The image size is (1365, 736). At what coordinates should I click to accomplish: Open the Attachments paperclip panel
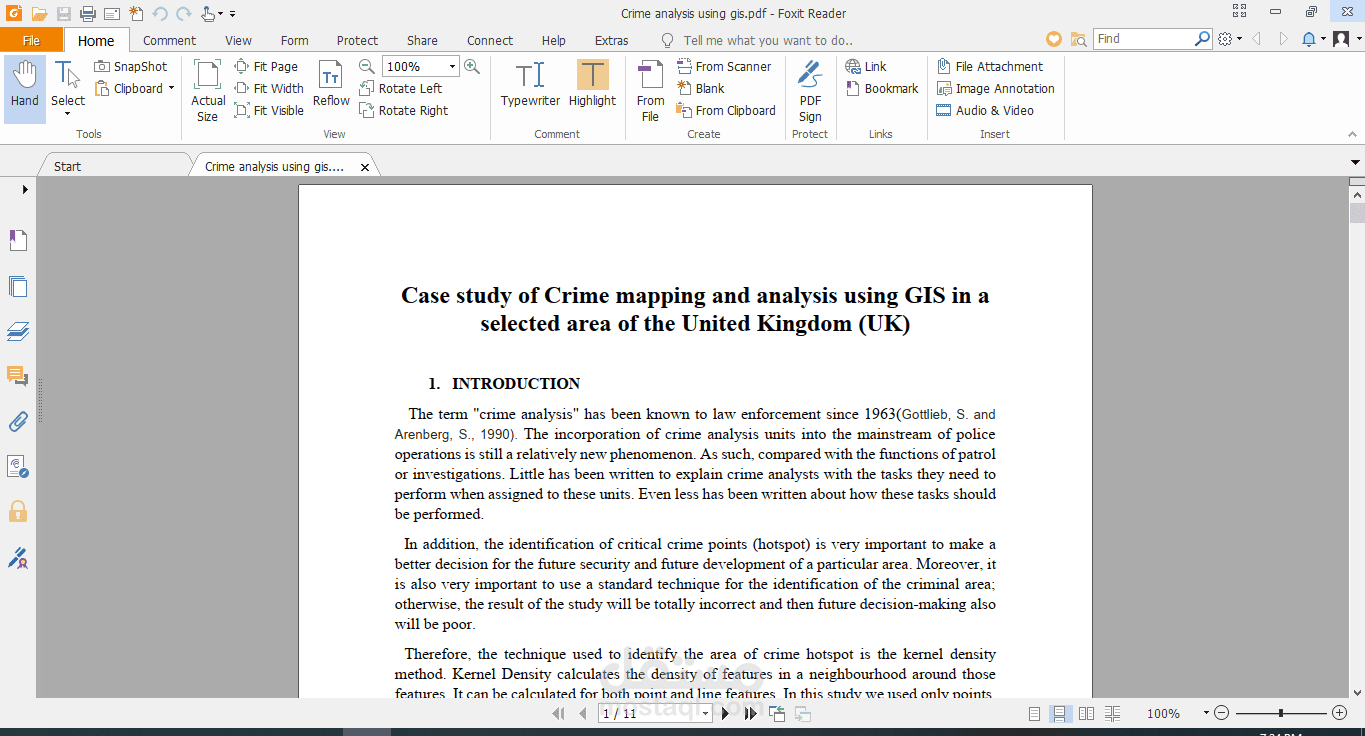click(x=18, y=421)
